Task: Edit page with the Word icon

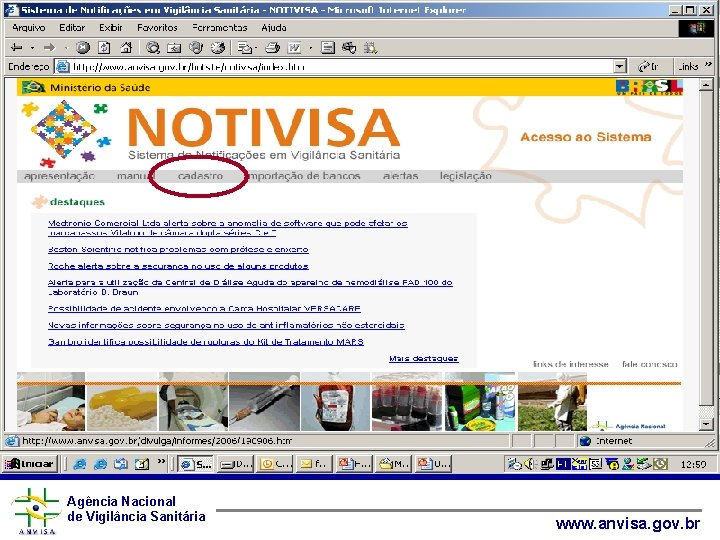Action: click(294, 47)
